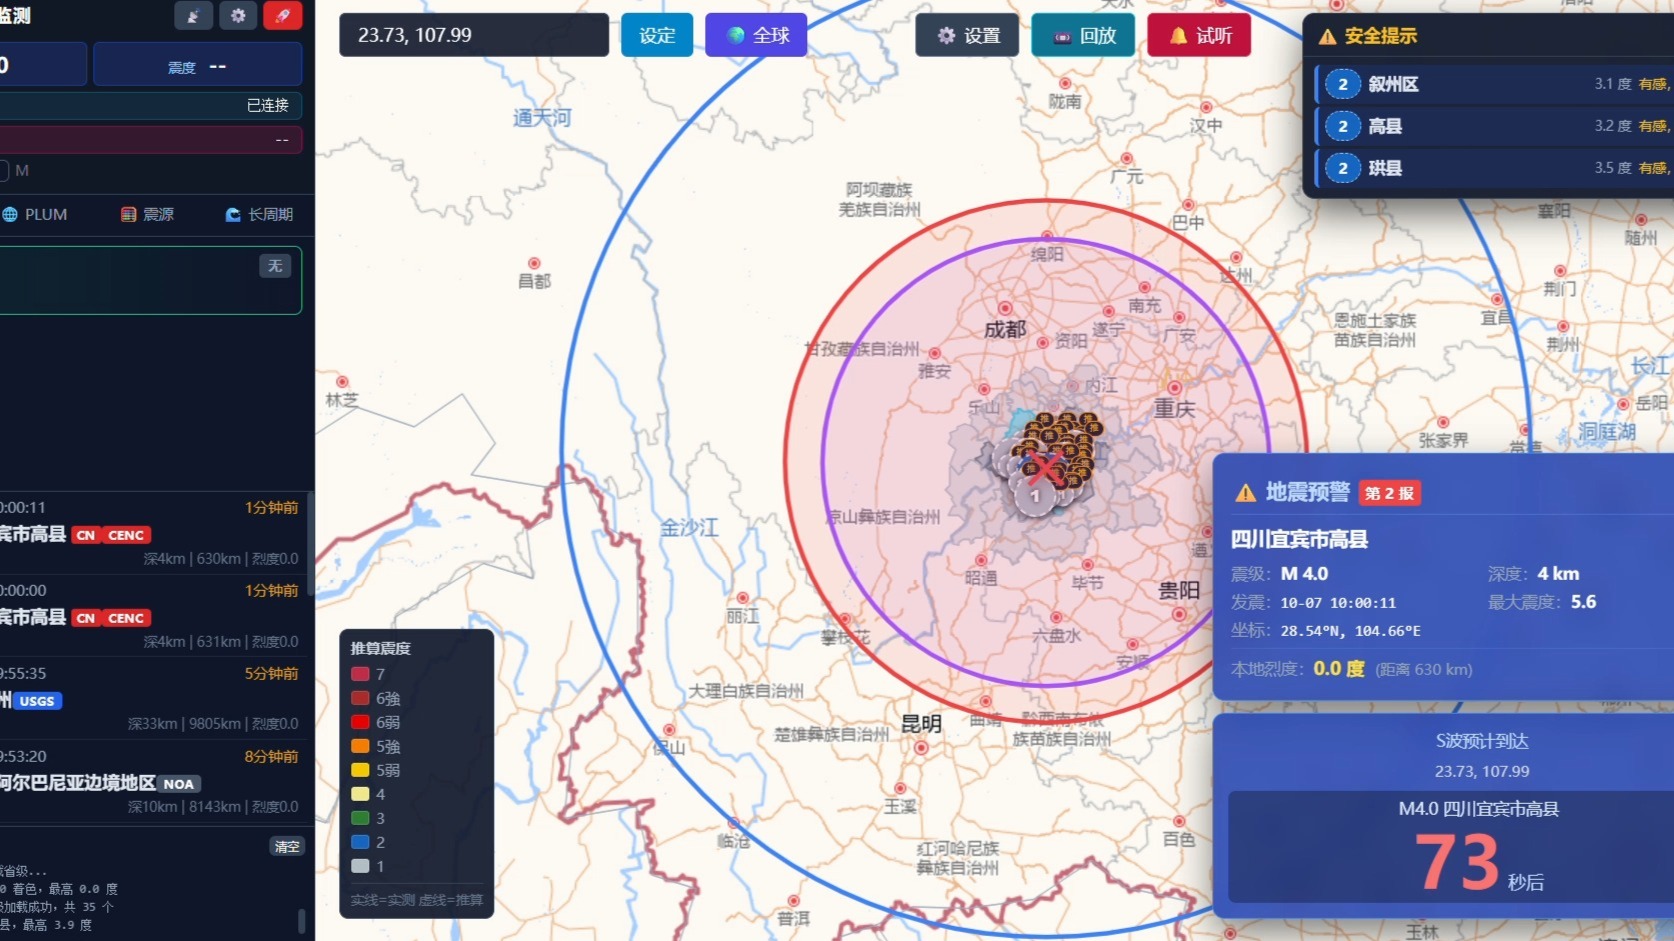
Task: Click the intensity badge beside 珙县
Action: coord(1343,168)
